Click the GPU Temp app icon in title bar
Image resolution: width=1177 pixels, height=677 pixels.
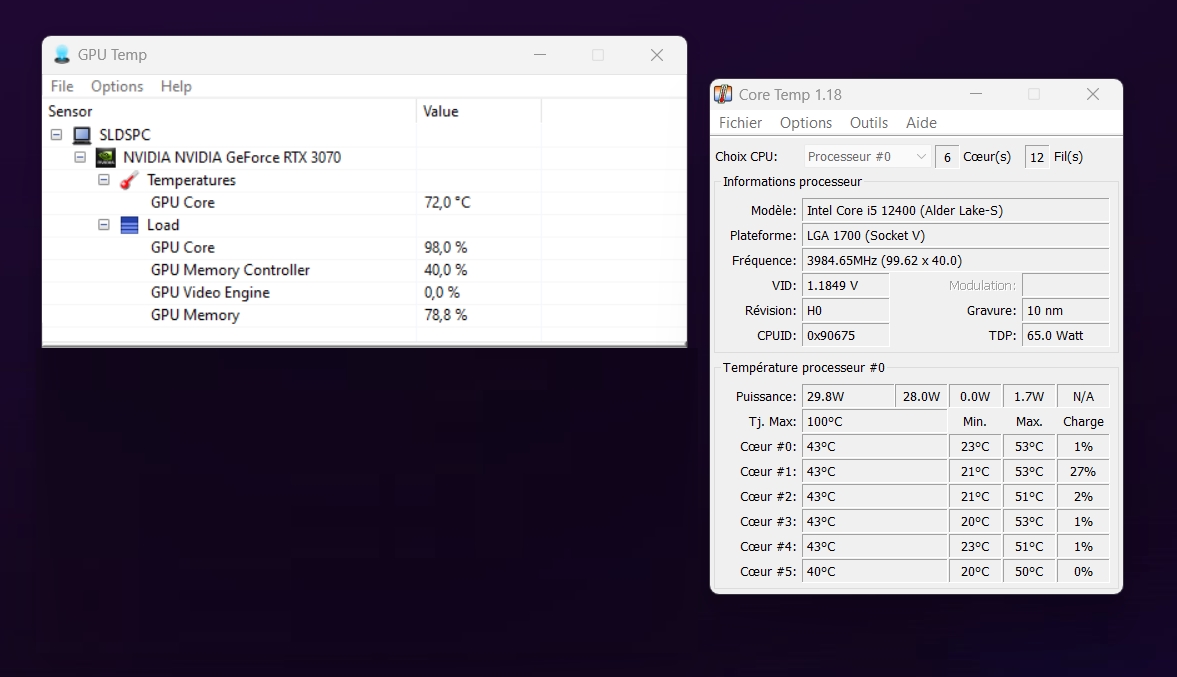tap(62, 55)
